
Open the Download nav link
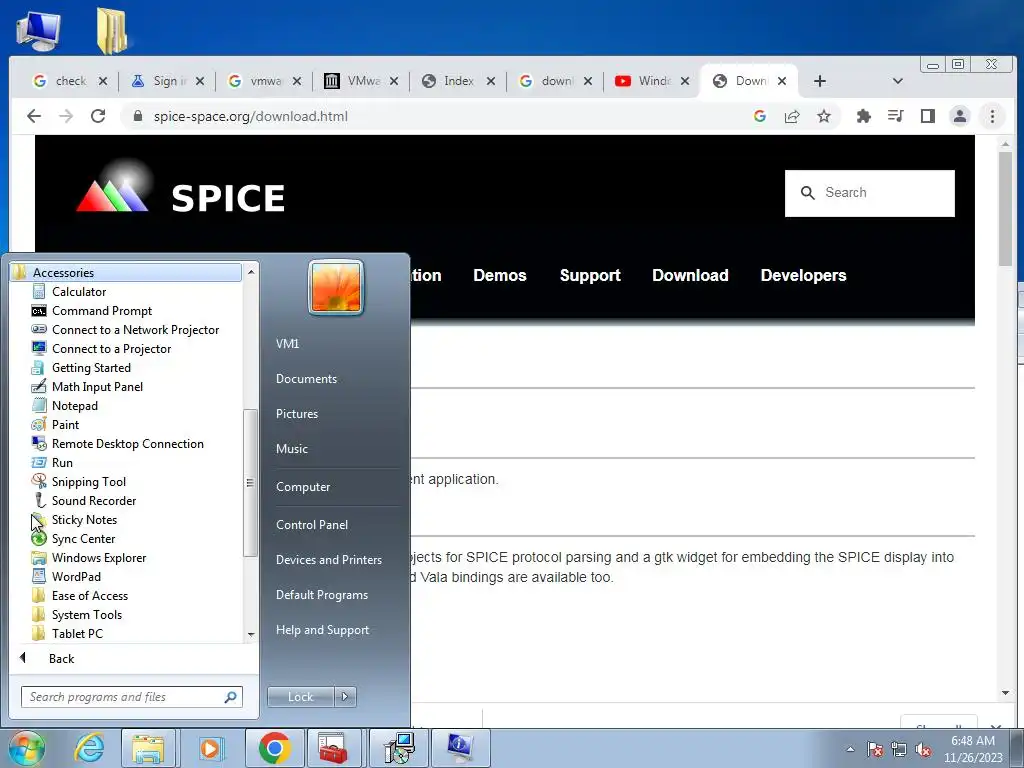click(x=690, y=276)
